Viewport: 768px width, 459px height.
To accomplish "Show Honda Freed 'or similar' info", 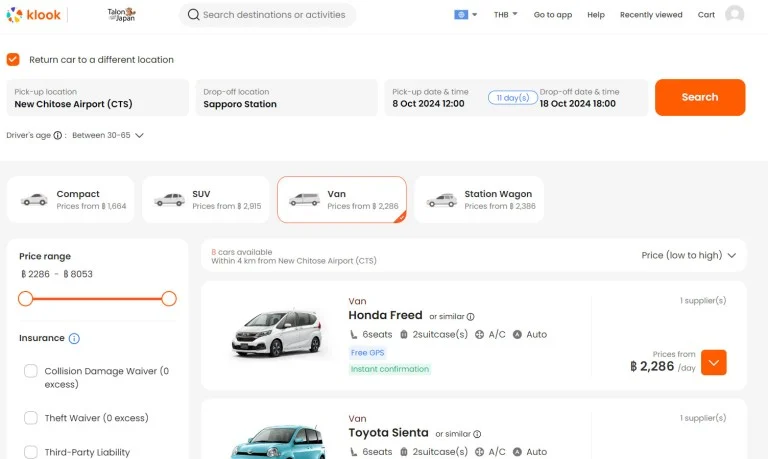I will tap(471, 317).
